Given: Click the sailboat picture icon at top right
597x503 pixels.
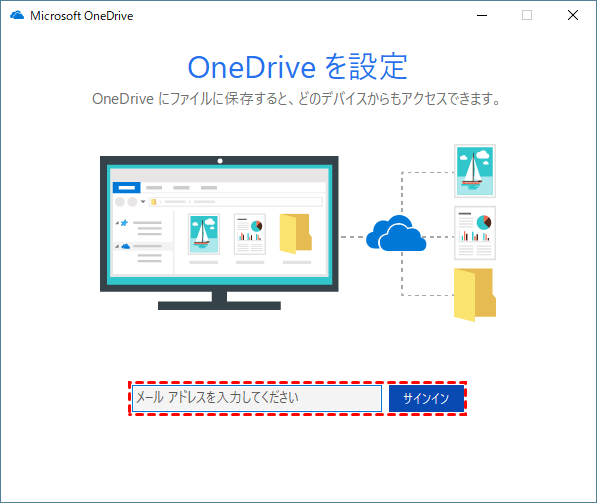Looking at the screenshot, I should 475,171.
